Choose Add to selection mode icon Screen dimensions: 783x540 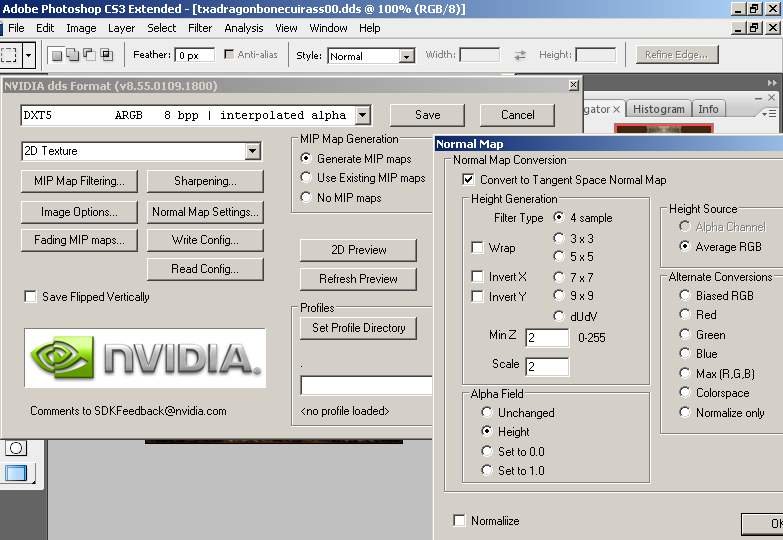tap(73, 55)
